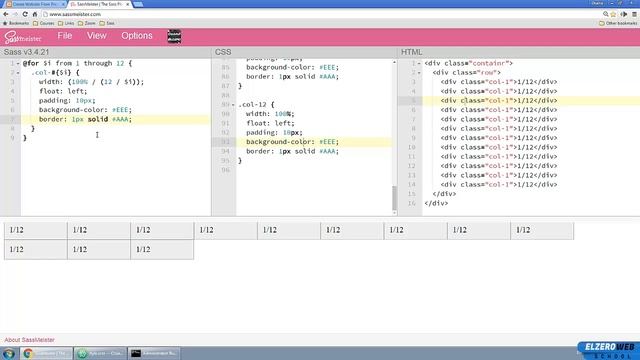
Task: Click the div class="row" line in HTML
Action: [x=467, y=73]
